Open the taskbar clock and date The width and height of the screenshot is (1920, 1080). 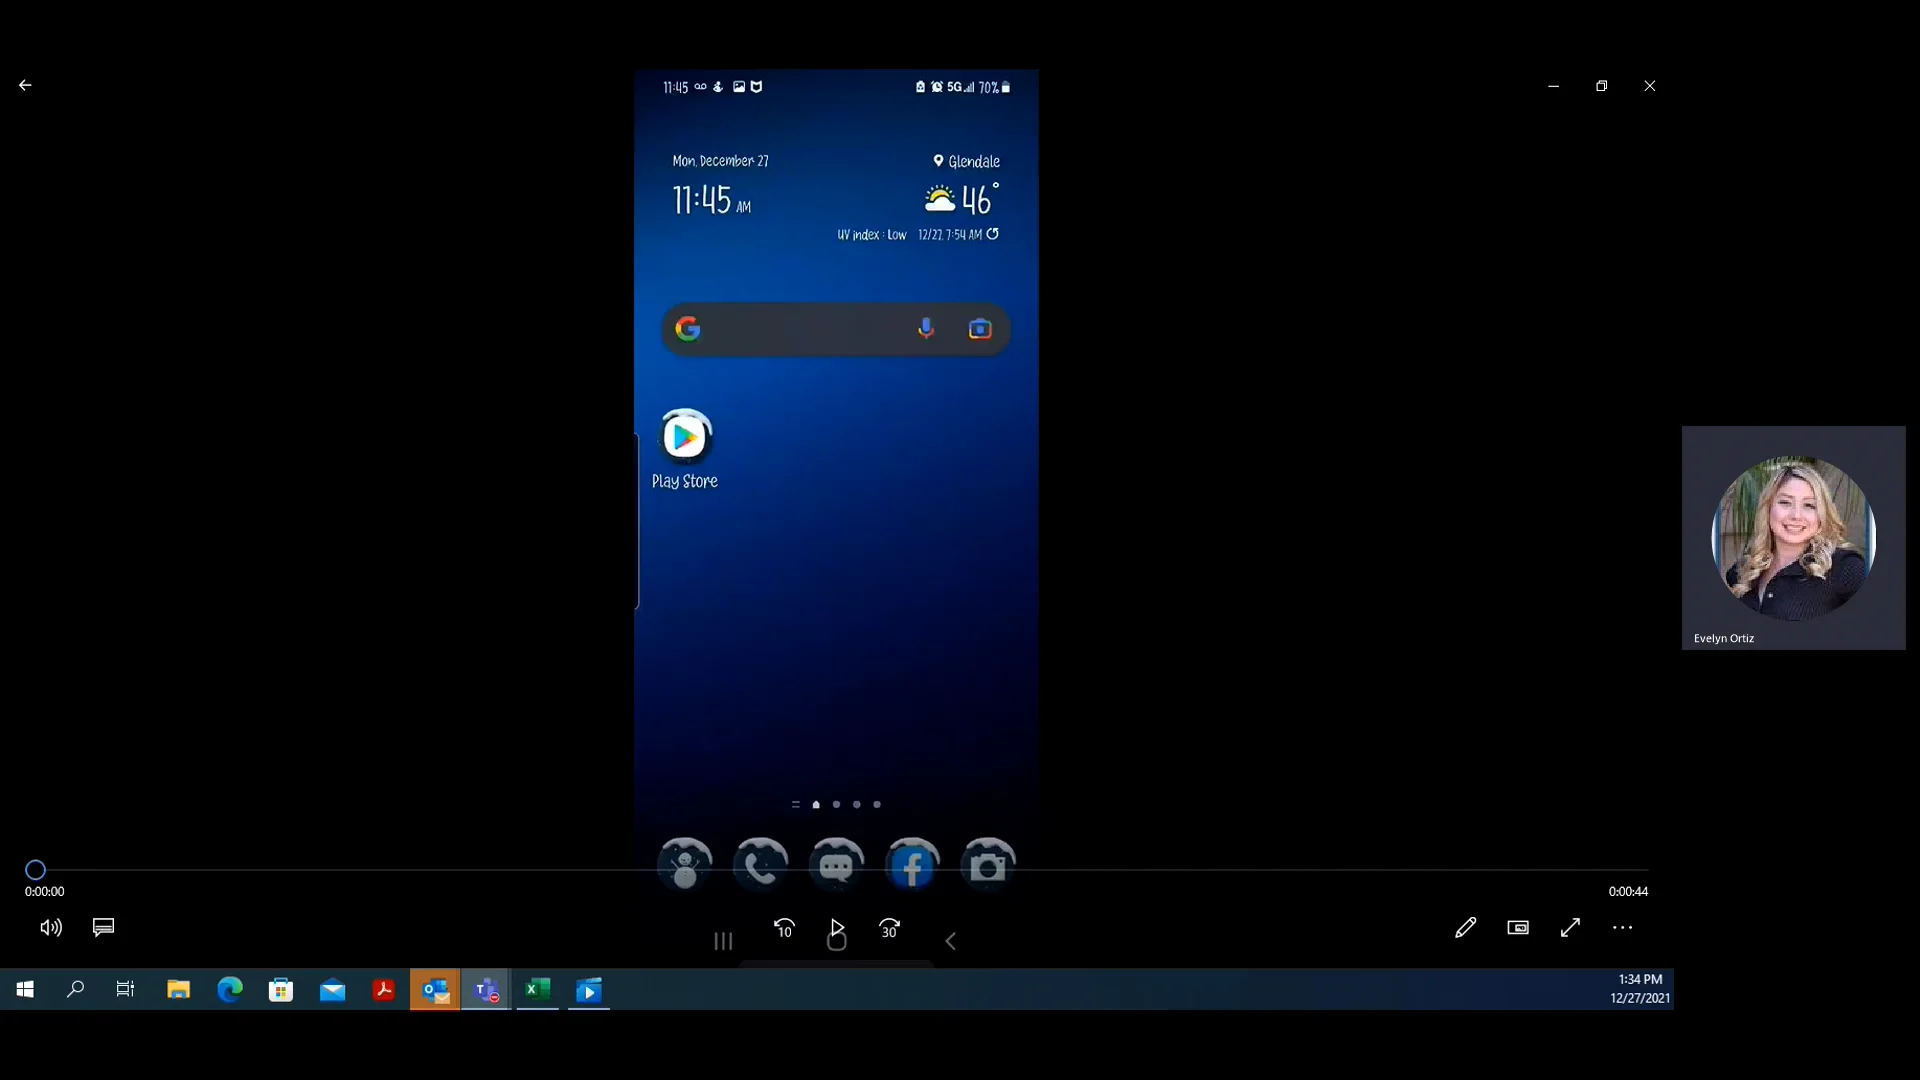point(1640,989)
